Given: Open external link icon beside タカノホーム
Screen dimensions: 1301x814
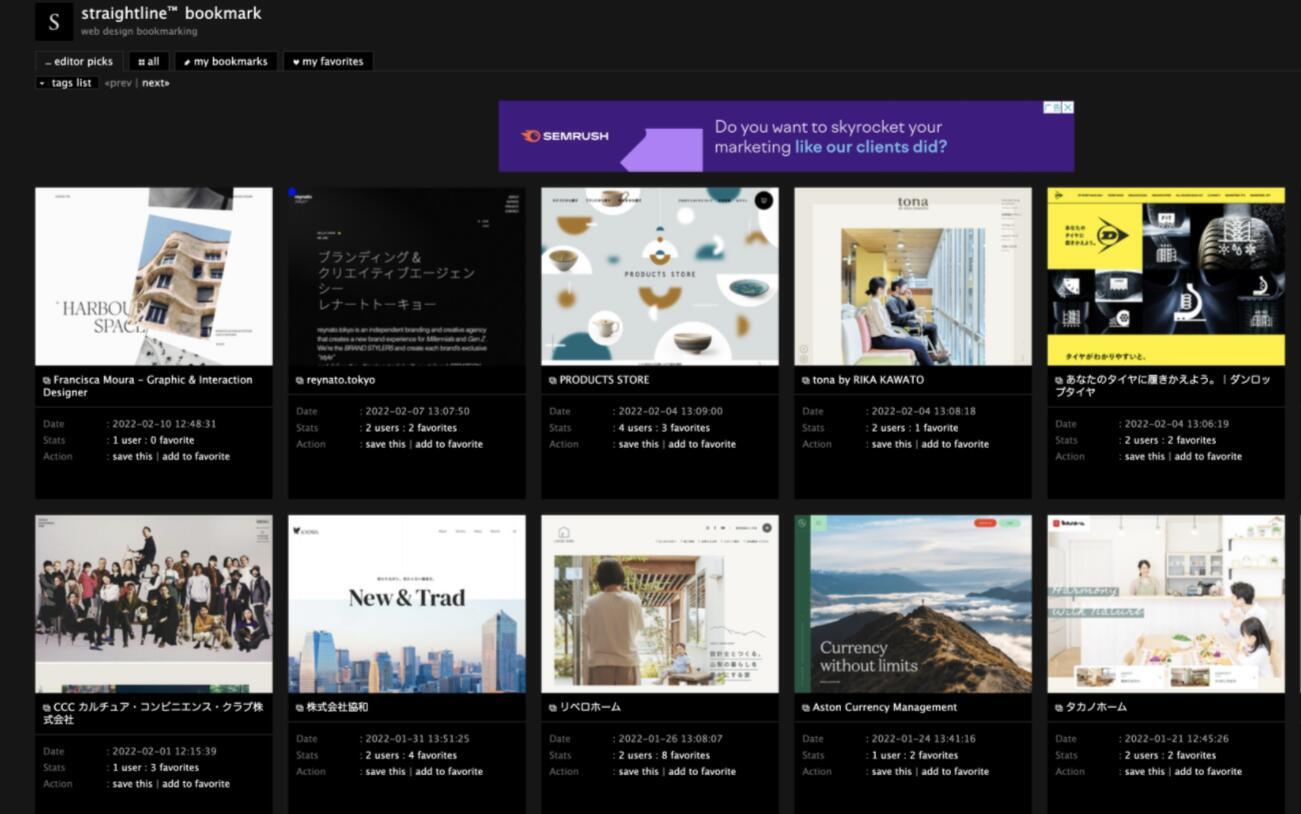Looking at the screenshot, I should pos(1058,708).
